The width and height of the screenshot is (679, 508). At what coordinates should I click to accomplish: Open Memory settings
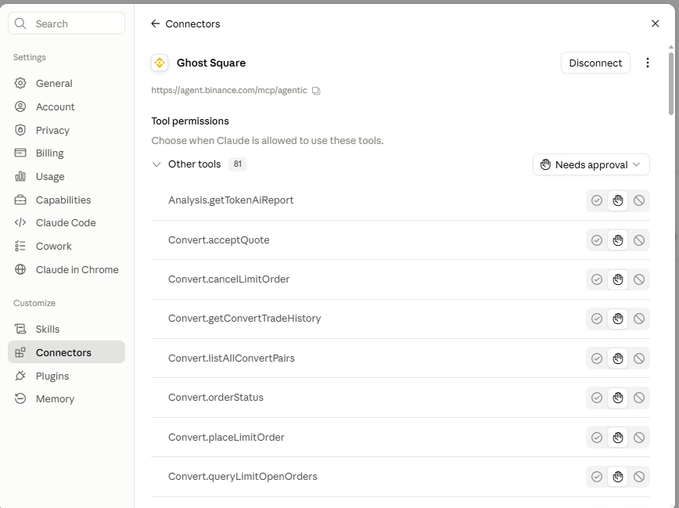[66, 399]
